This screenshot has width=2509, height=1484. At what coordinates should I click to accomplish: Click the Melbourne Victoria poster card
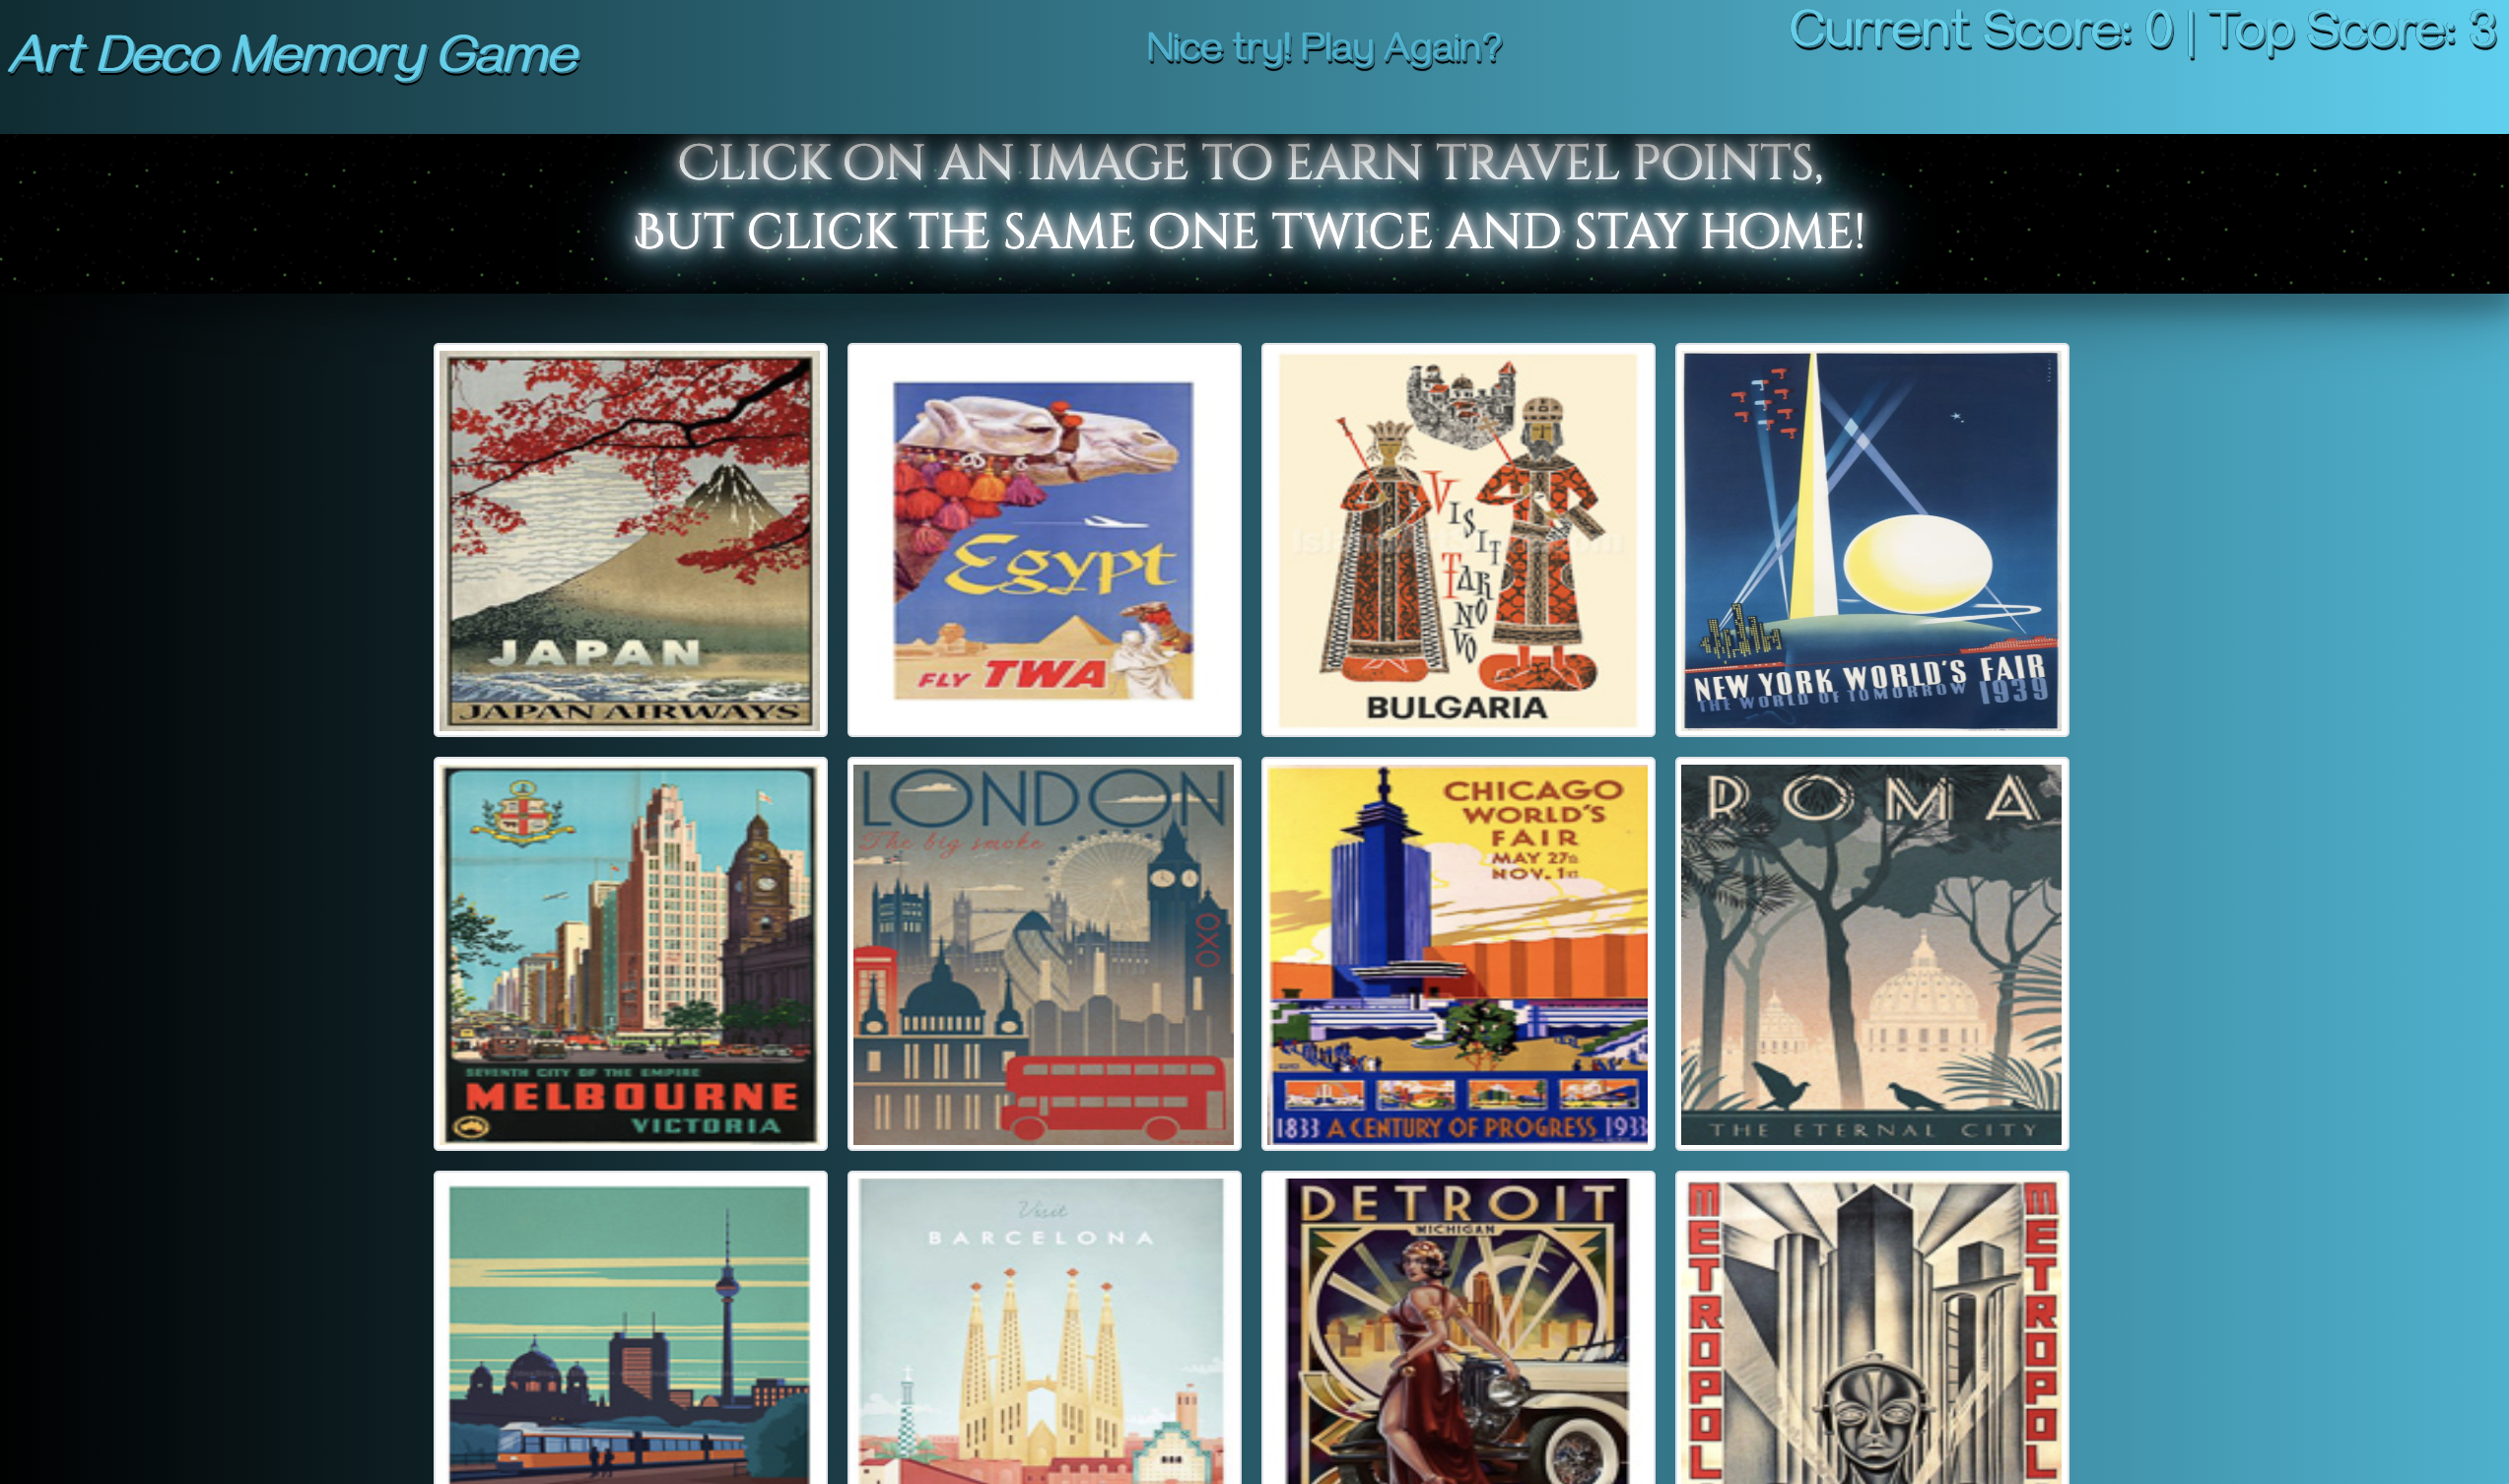pyautogui.click(x=630, y=954)
